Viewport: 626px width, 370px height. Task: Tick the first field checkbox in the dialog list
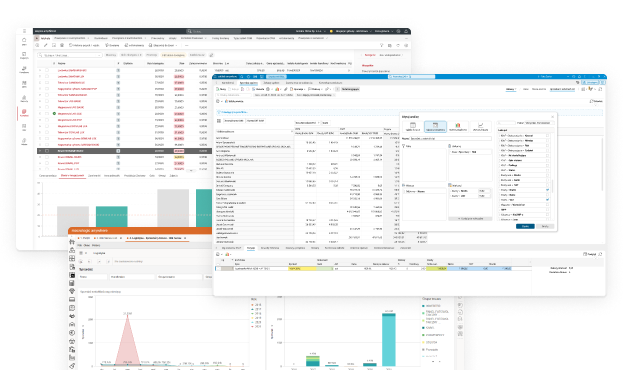point(547,136)
